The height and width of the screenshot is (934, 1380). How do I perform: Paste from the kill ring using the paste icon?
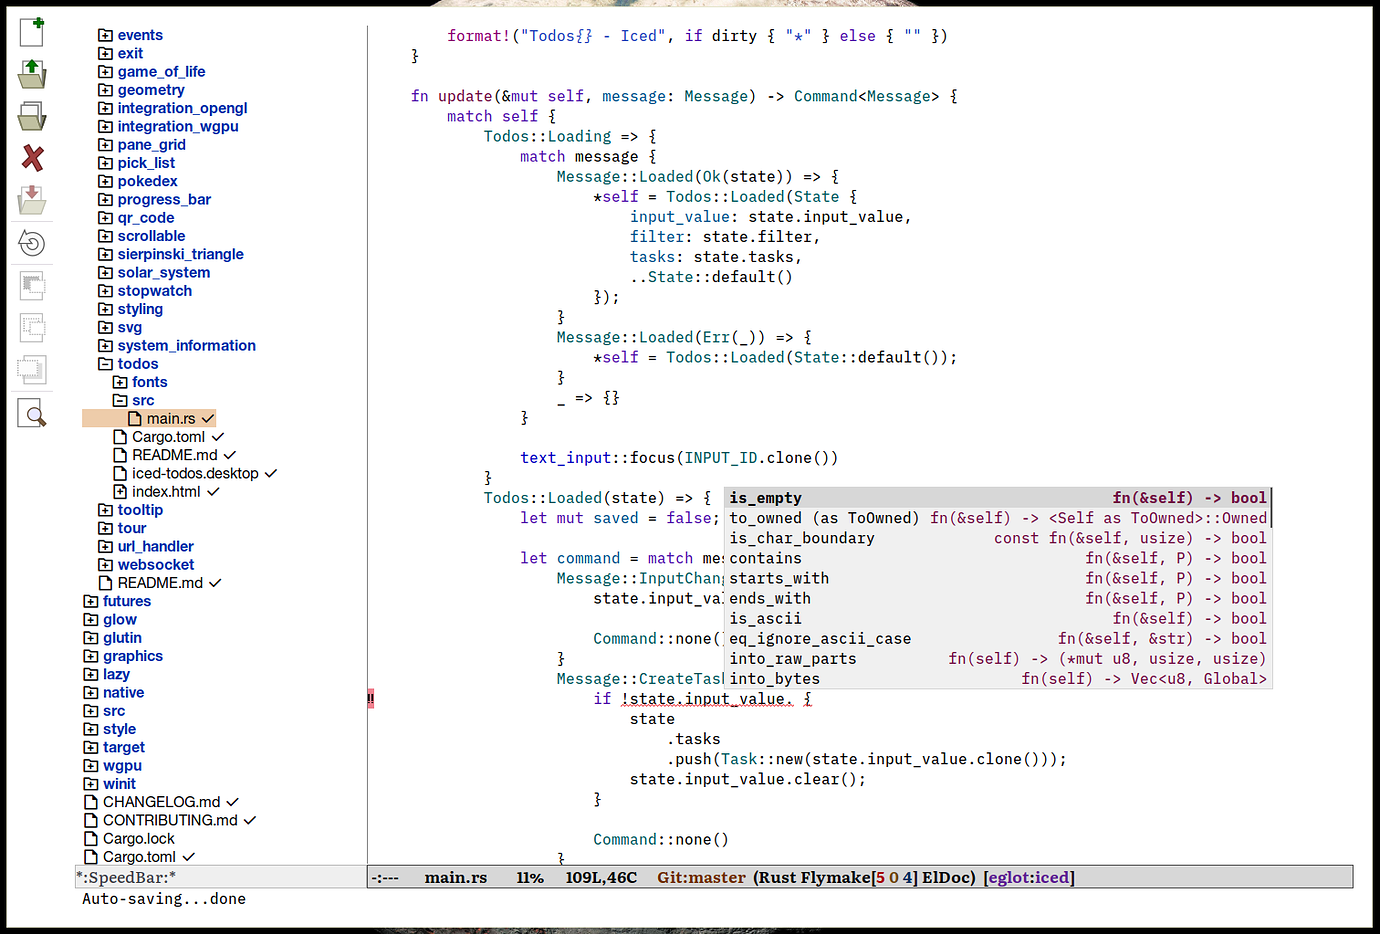31,369
